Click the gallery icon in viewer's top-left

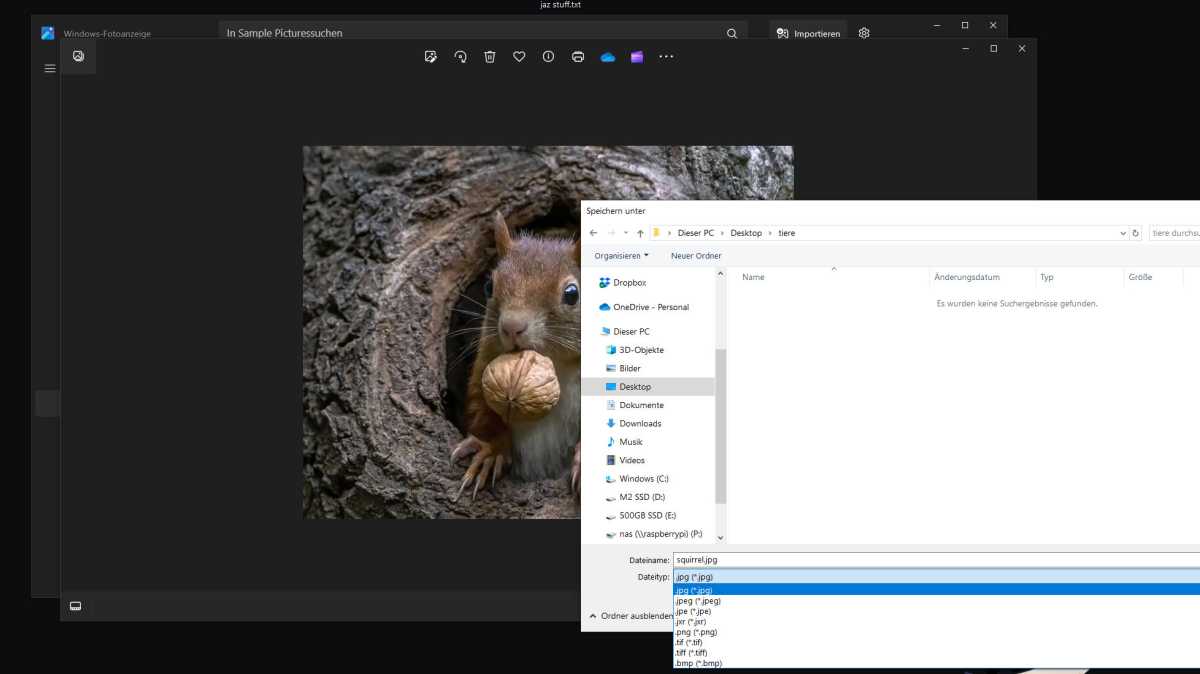78,56
